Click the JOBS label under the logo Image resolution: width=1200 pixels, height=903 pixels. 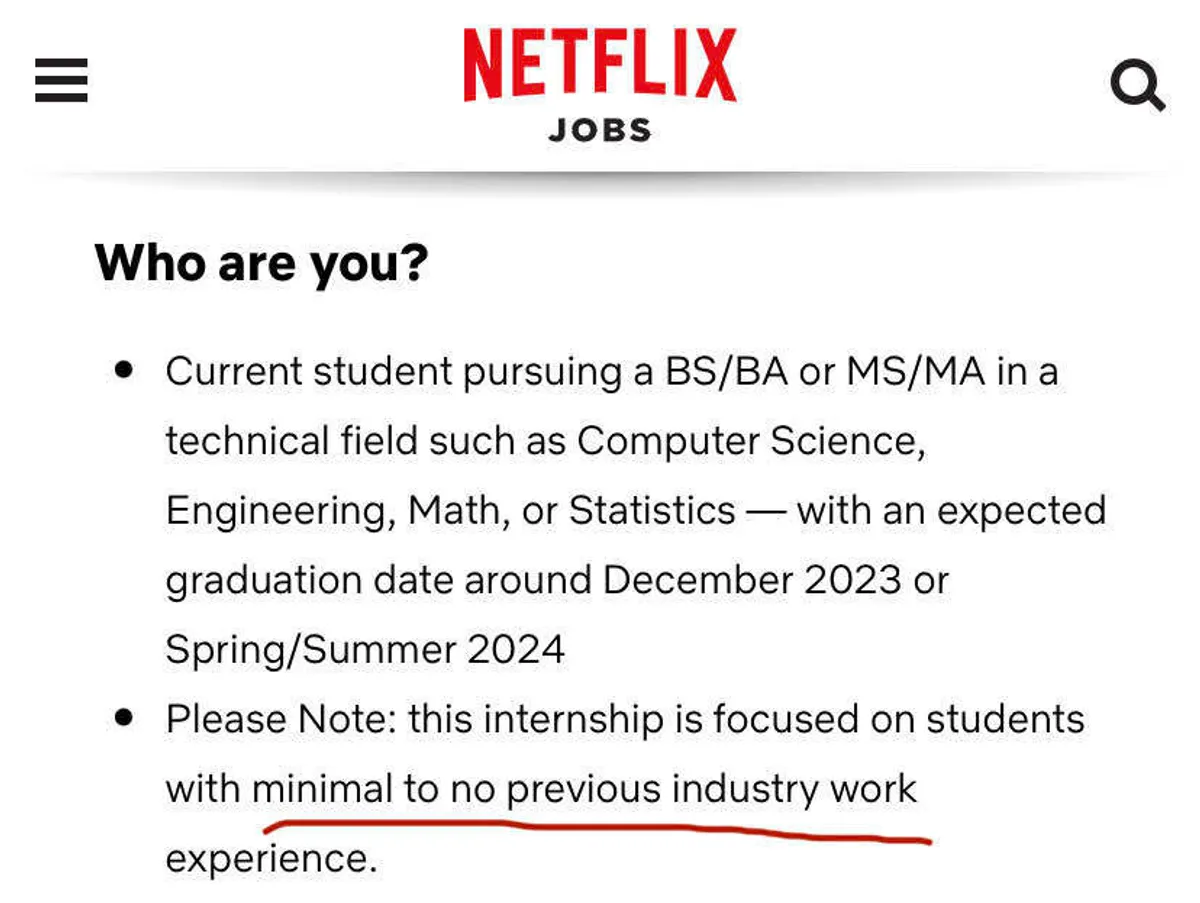599,130
